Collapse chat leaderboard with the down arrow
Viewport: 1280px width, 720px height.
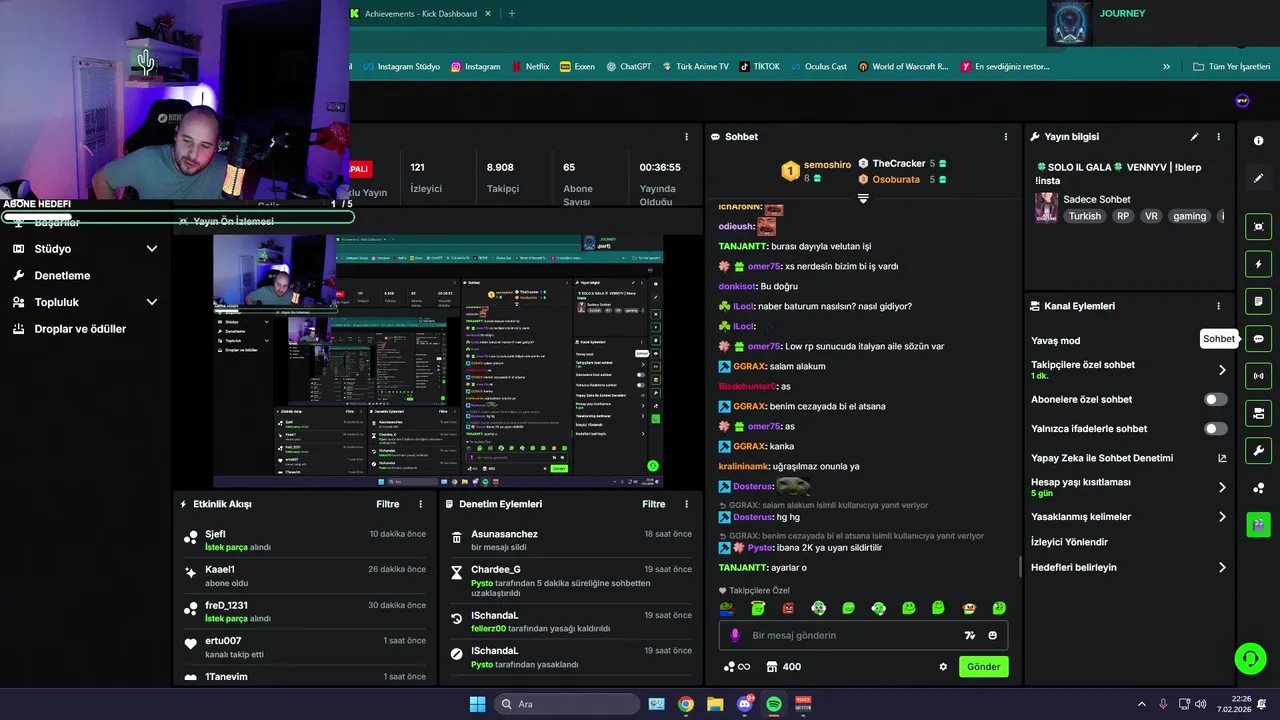(x=863, y=198)
